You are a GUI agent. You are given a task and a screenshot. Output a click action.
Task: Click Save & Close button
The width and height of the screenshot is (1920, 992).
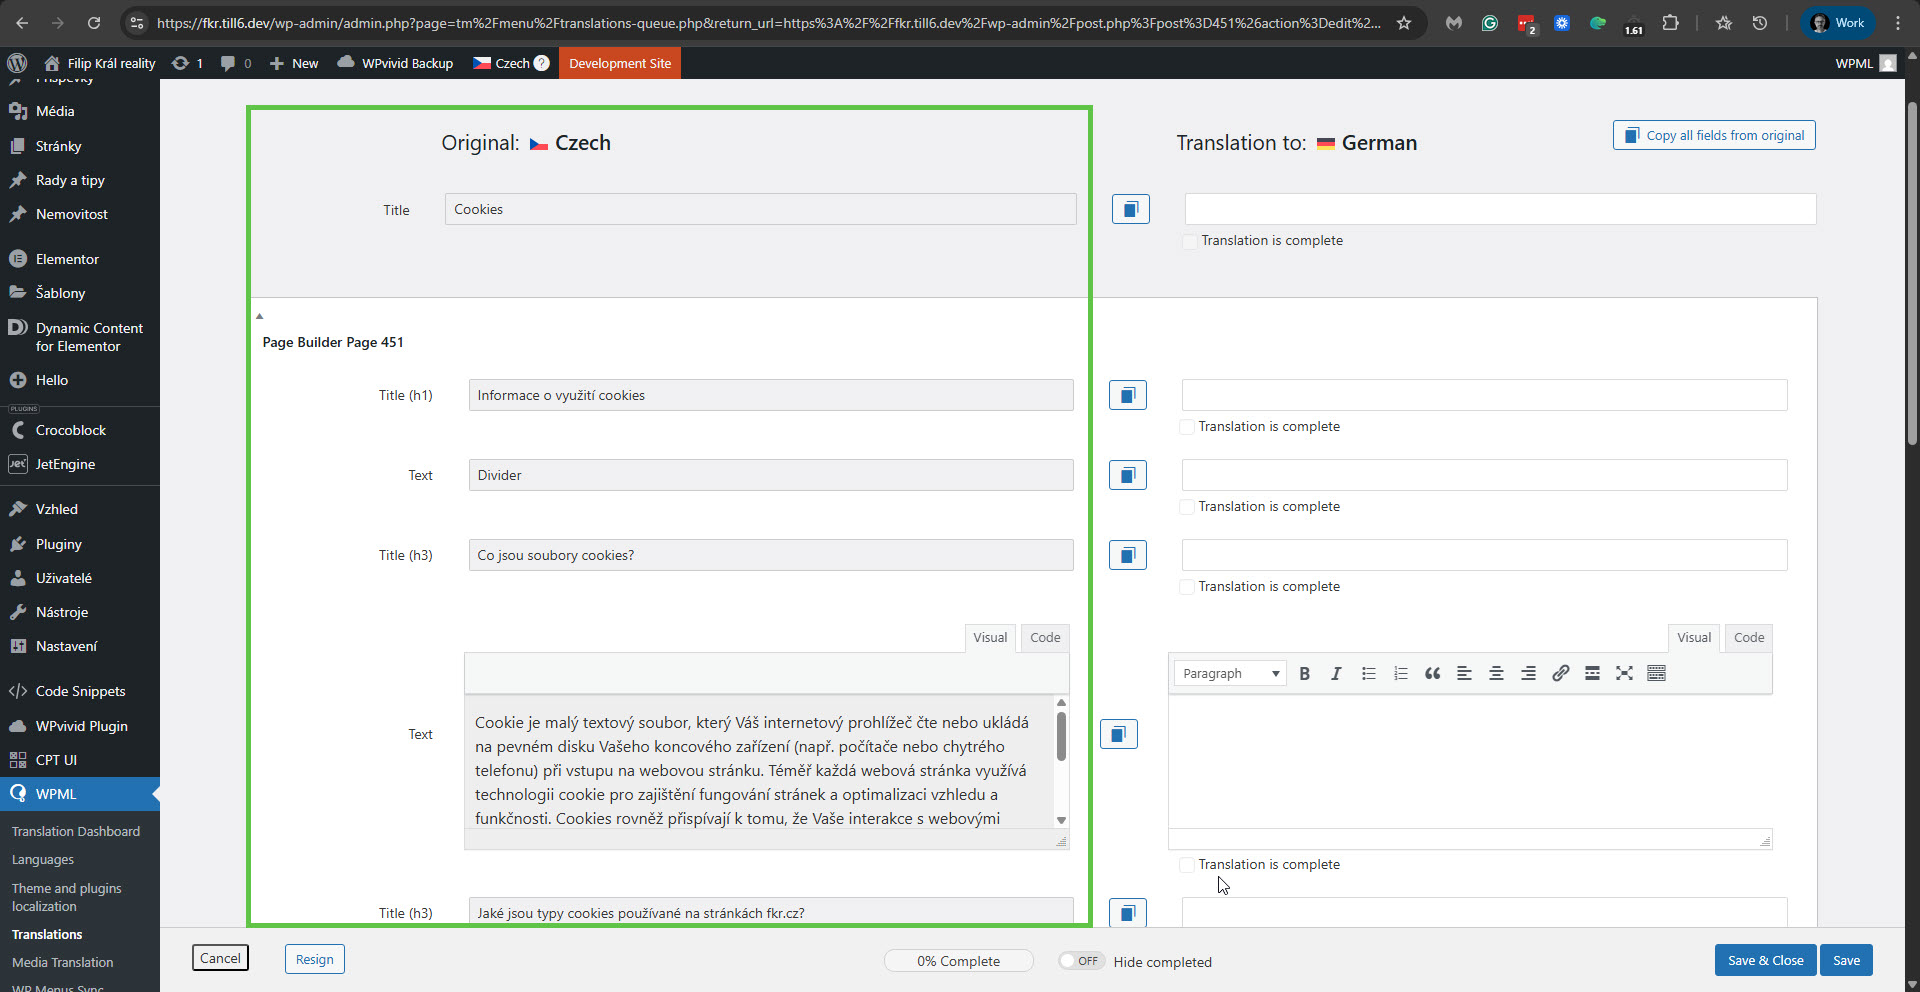pyautogui.click(x=1764, y=960)
